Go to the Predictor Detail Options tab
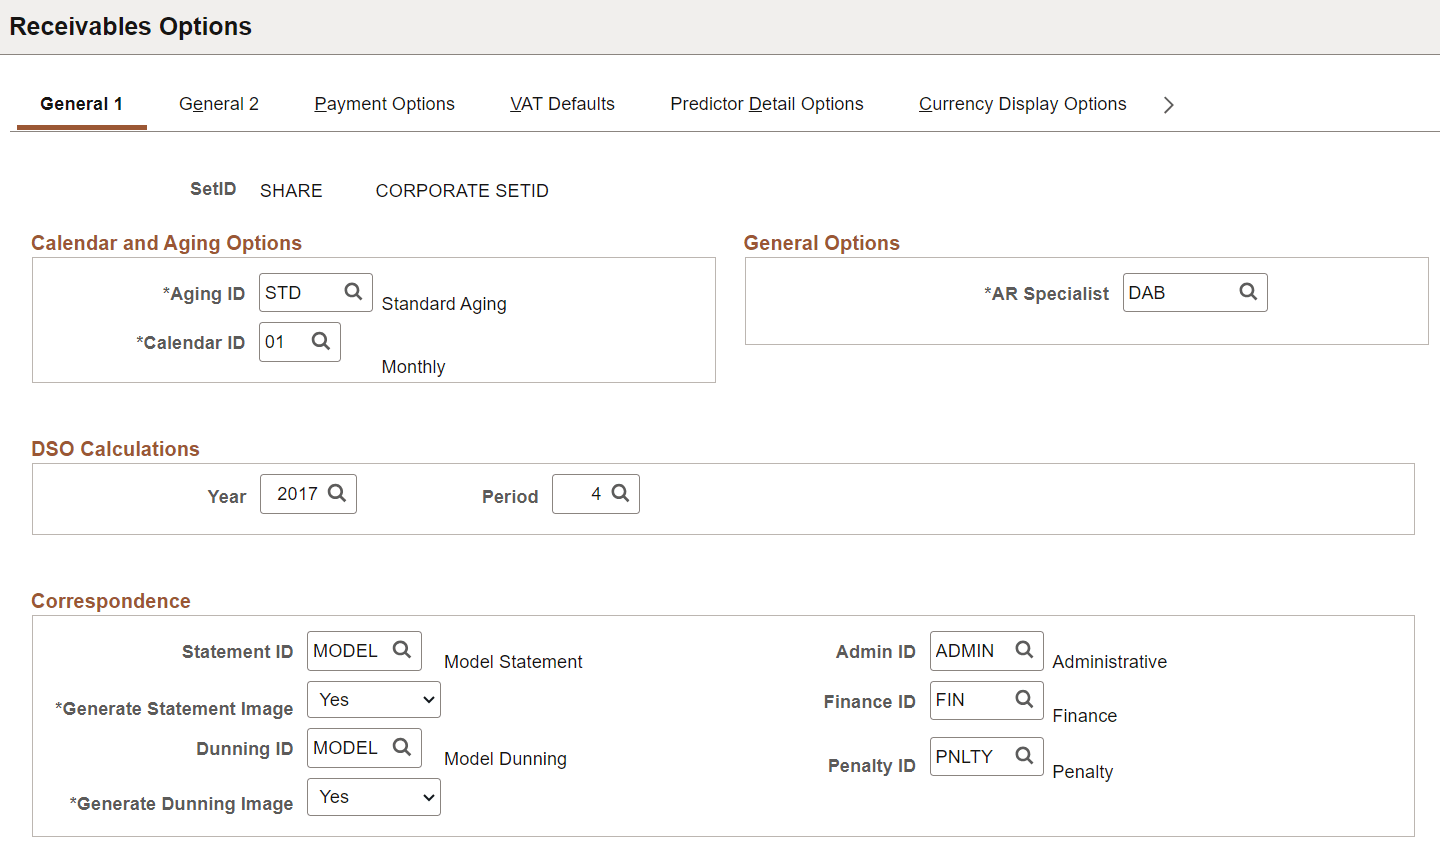1440x854 pixels. [767, 104]
